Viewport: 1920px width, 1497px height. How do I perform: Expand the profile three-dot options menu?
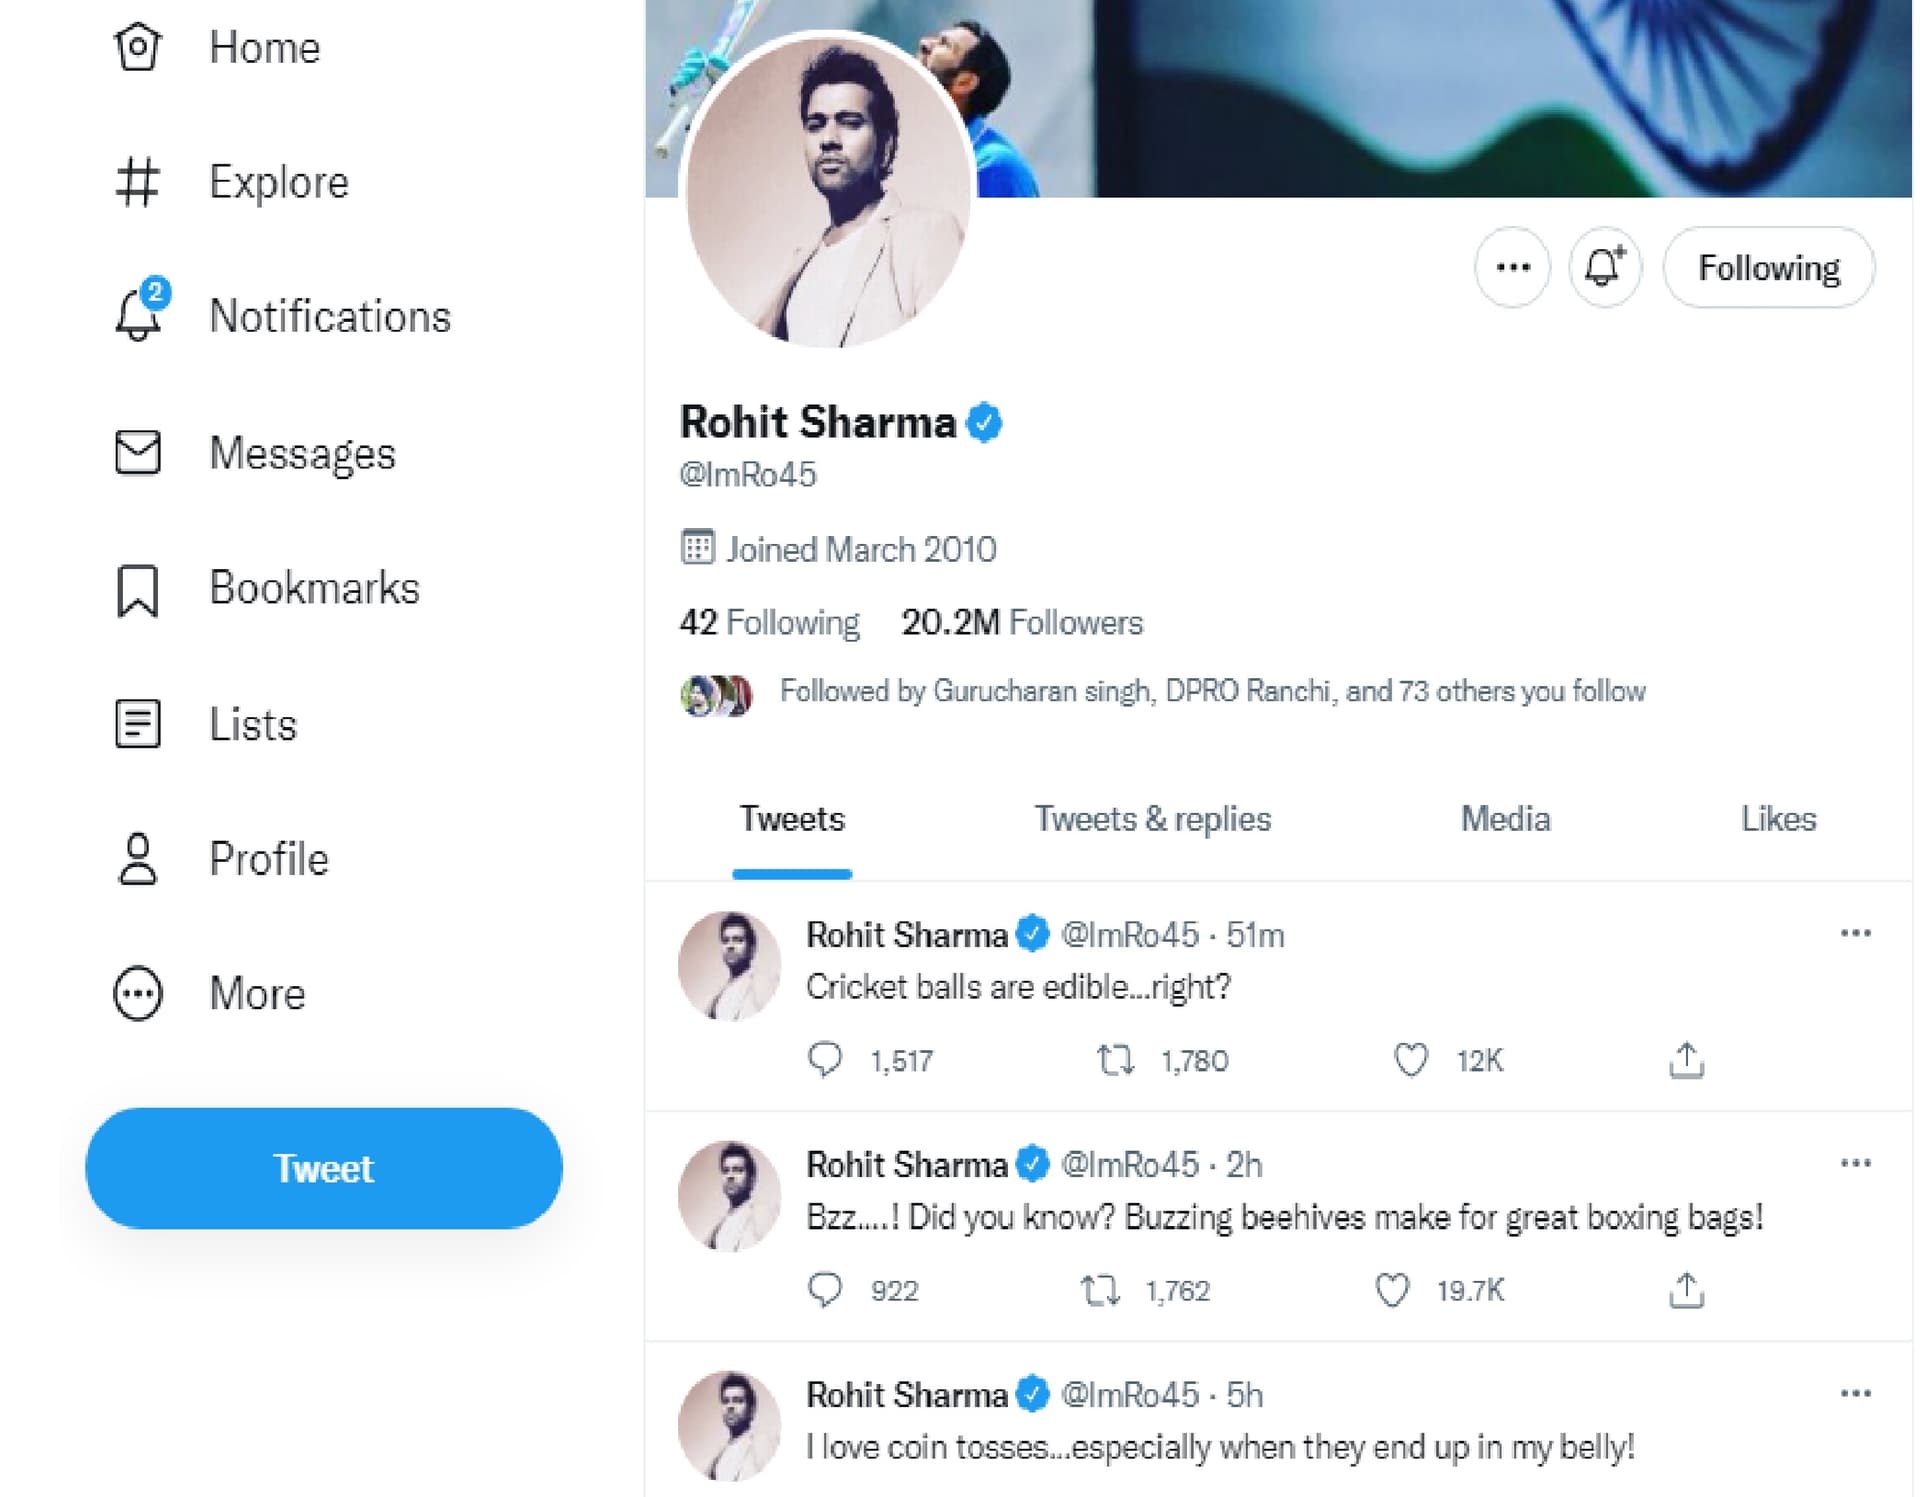coord(1512,268)
